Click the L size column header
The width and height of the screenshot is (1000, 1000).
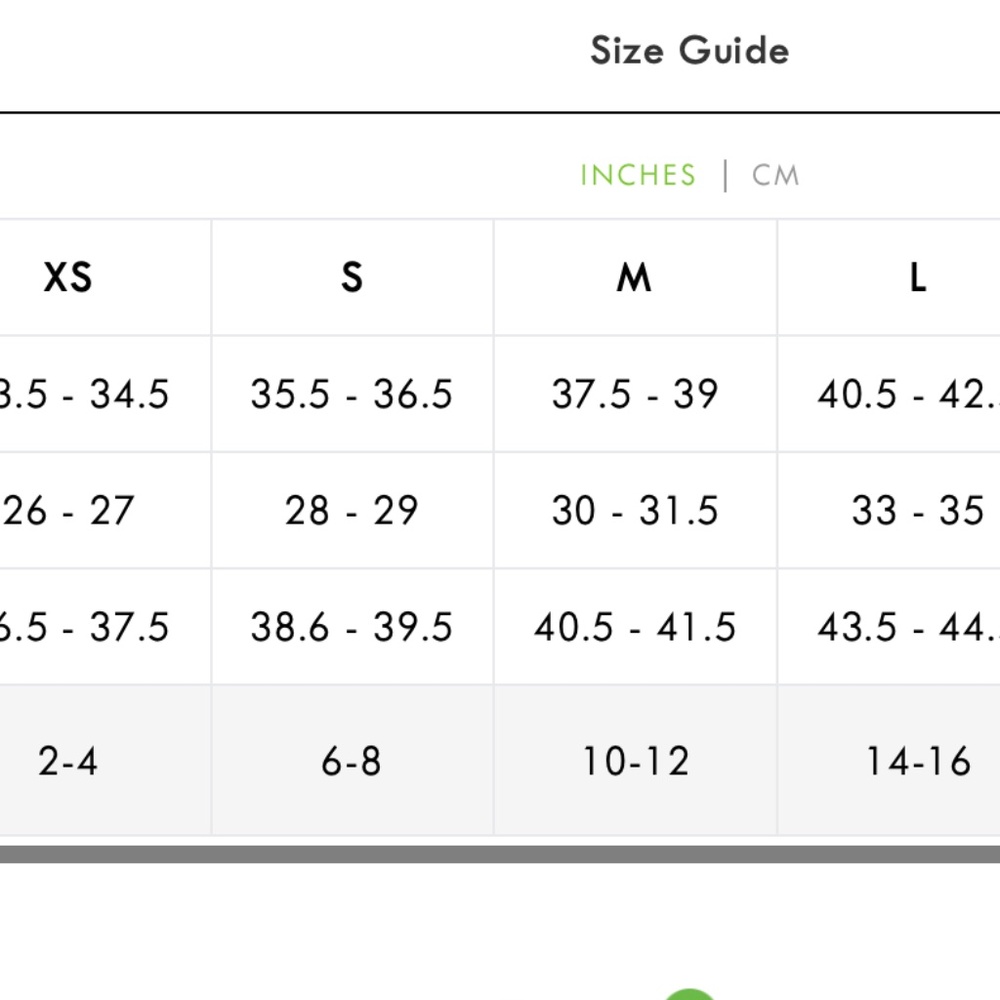pyautogui.click(x=918, y=277)
